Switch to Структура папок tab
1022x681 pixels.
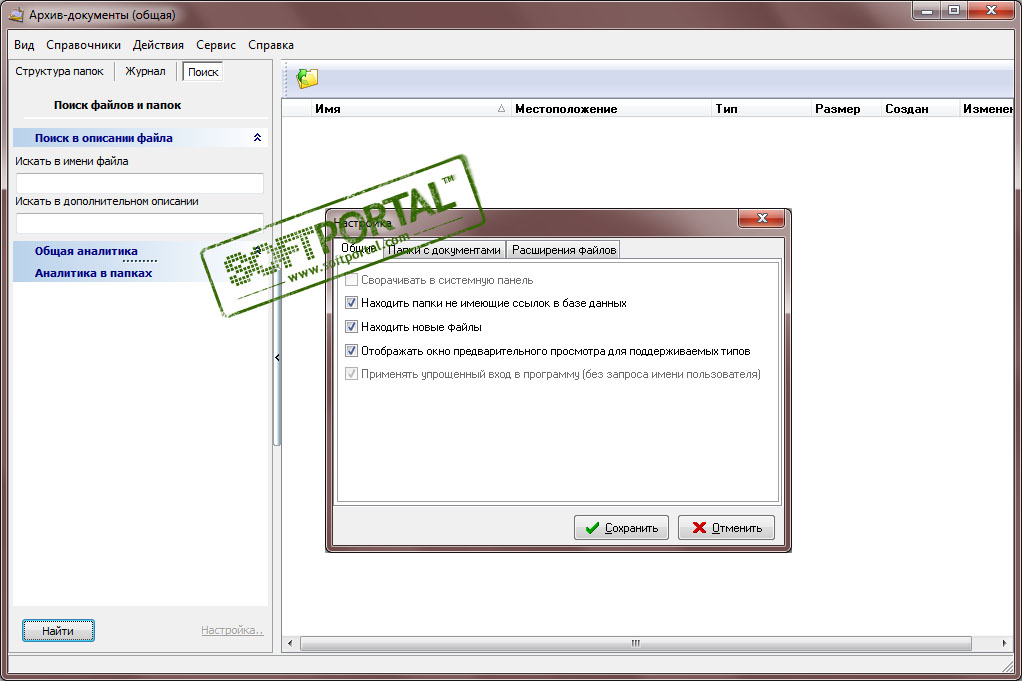tap(59, 71)
